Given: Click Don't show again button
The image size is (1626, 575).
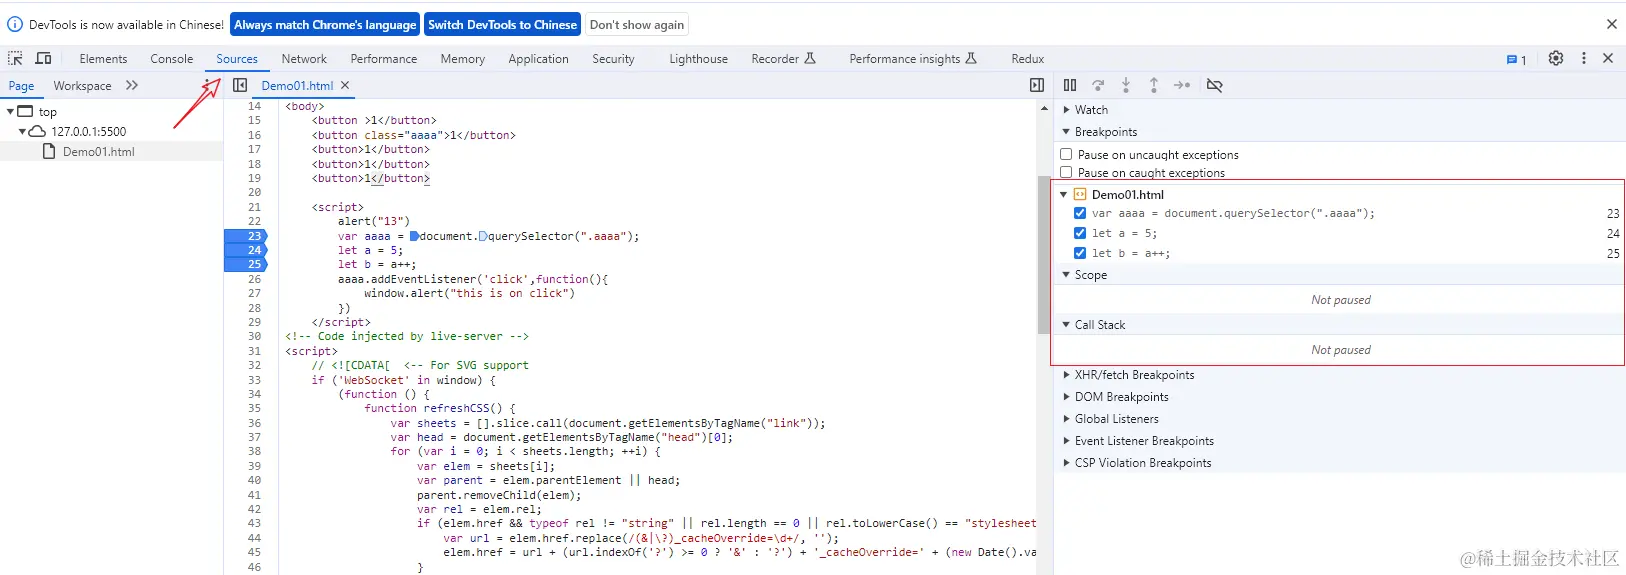Looking at the screenshot, I should pyautogui.click(x=637, y=25).
